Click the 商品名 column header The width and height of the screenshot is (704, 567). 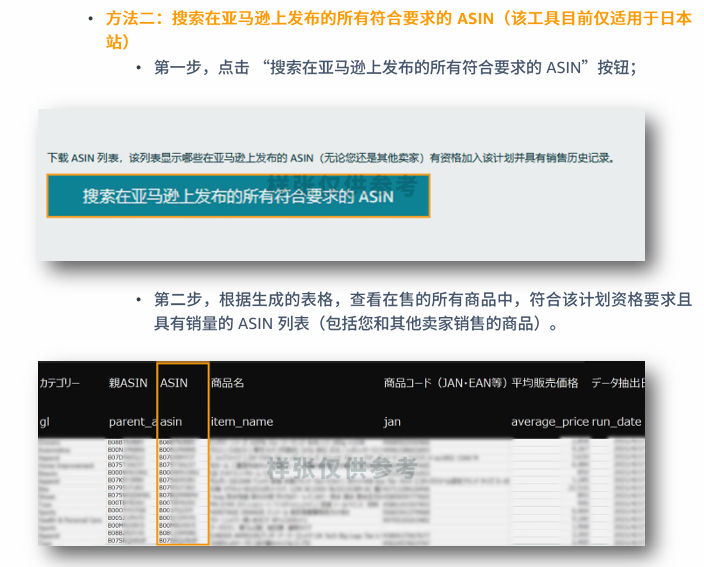point(227,383)
